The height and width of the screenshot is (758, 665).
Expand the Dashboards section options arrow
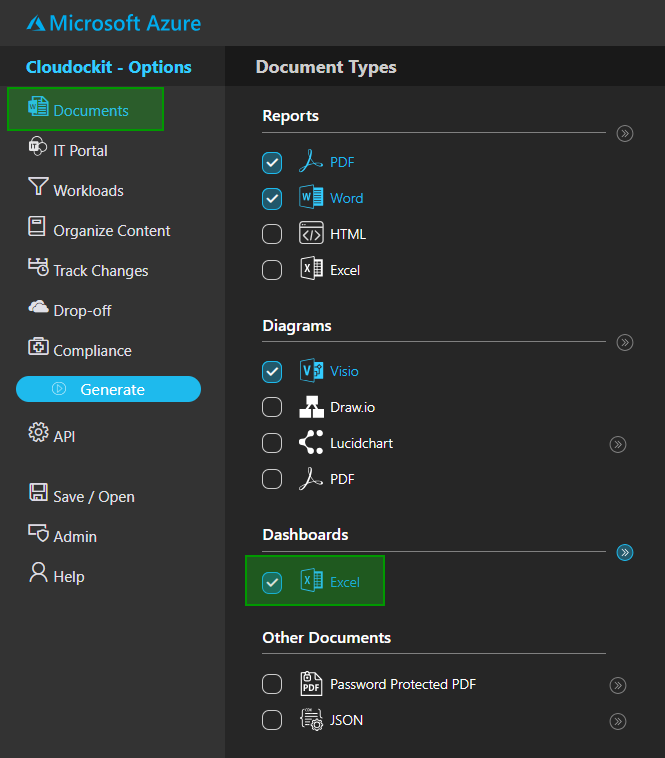(x=625, y=552)
